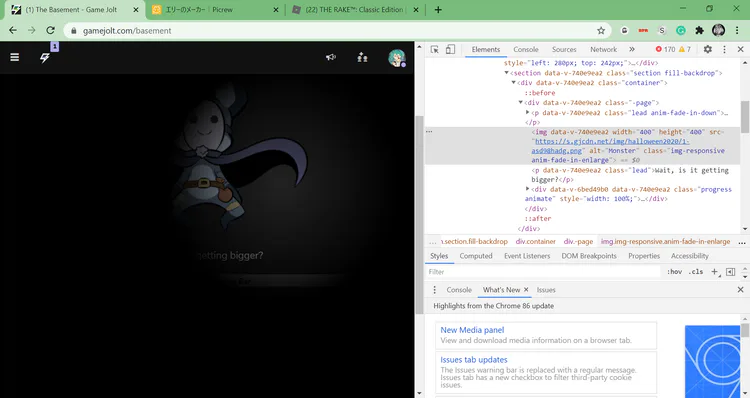Screen dimensions: 750x398
Task: Open a new browser tab
Action: [x=438, y=10]
